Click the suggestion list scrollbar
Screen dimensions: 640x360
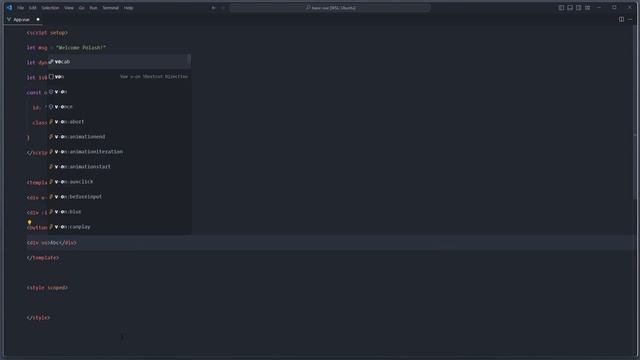(189, 62)
